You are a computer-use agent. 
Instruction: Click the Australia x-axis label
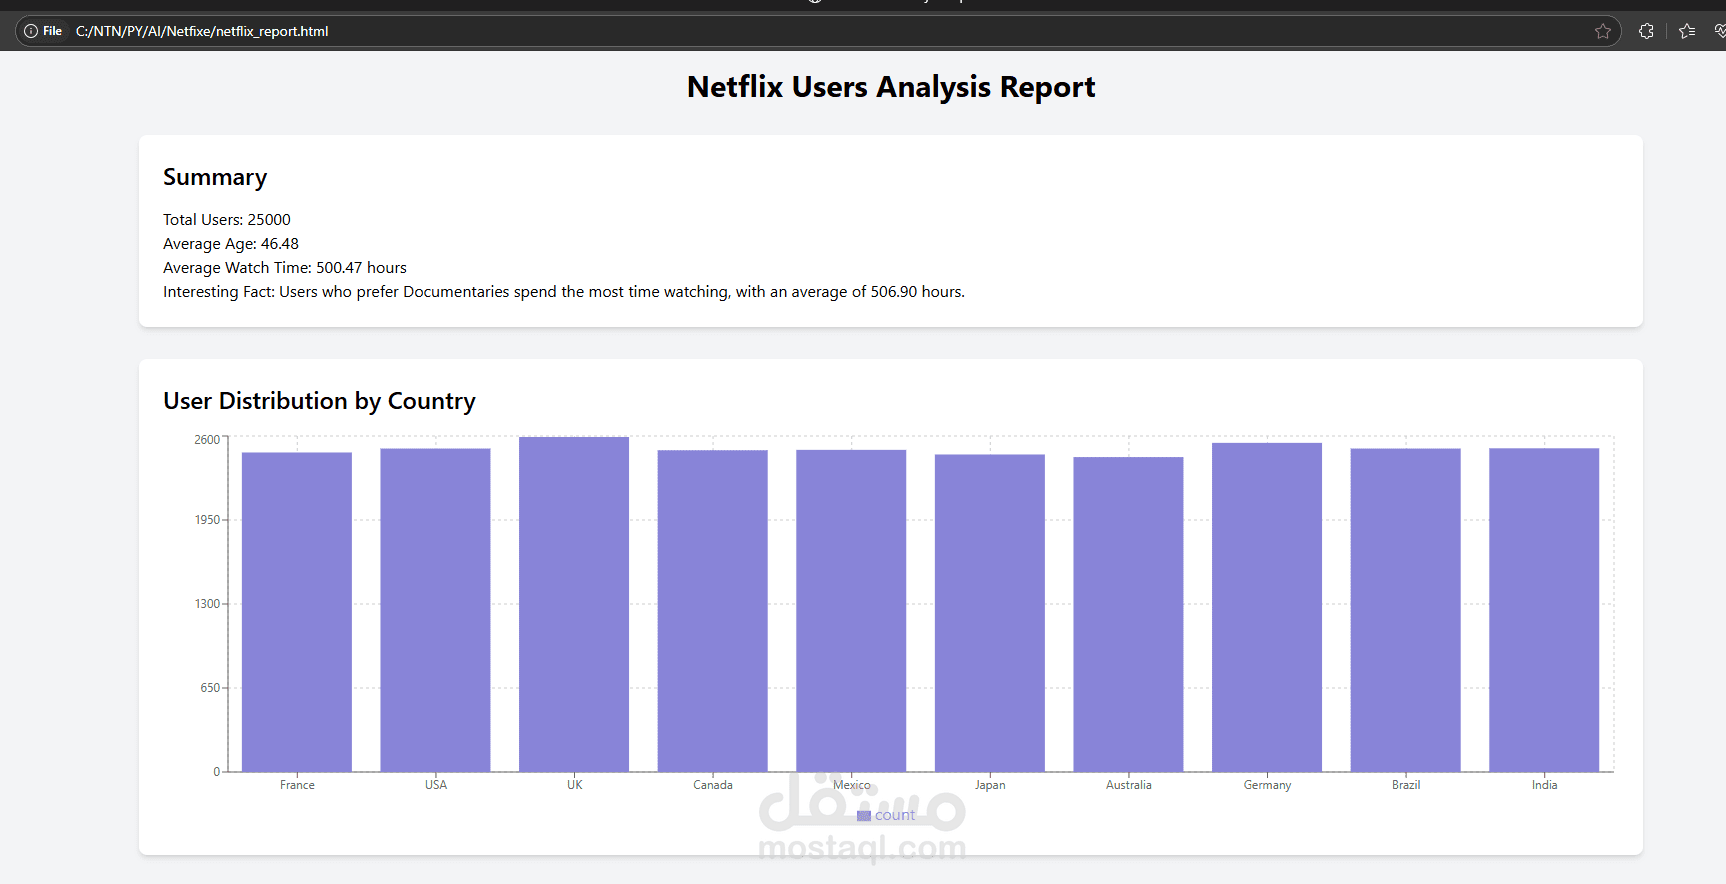tap(1129, 785)
